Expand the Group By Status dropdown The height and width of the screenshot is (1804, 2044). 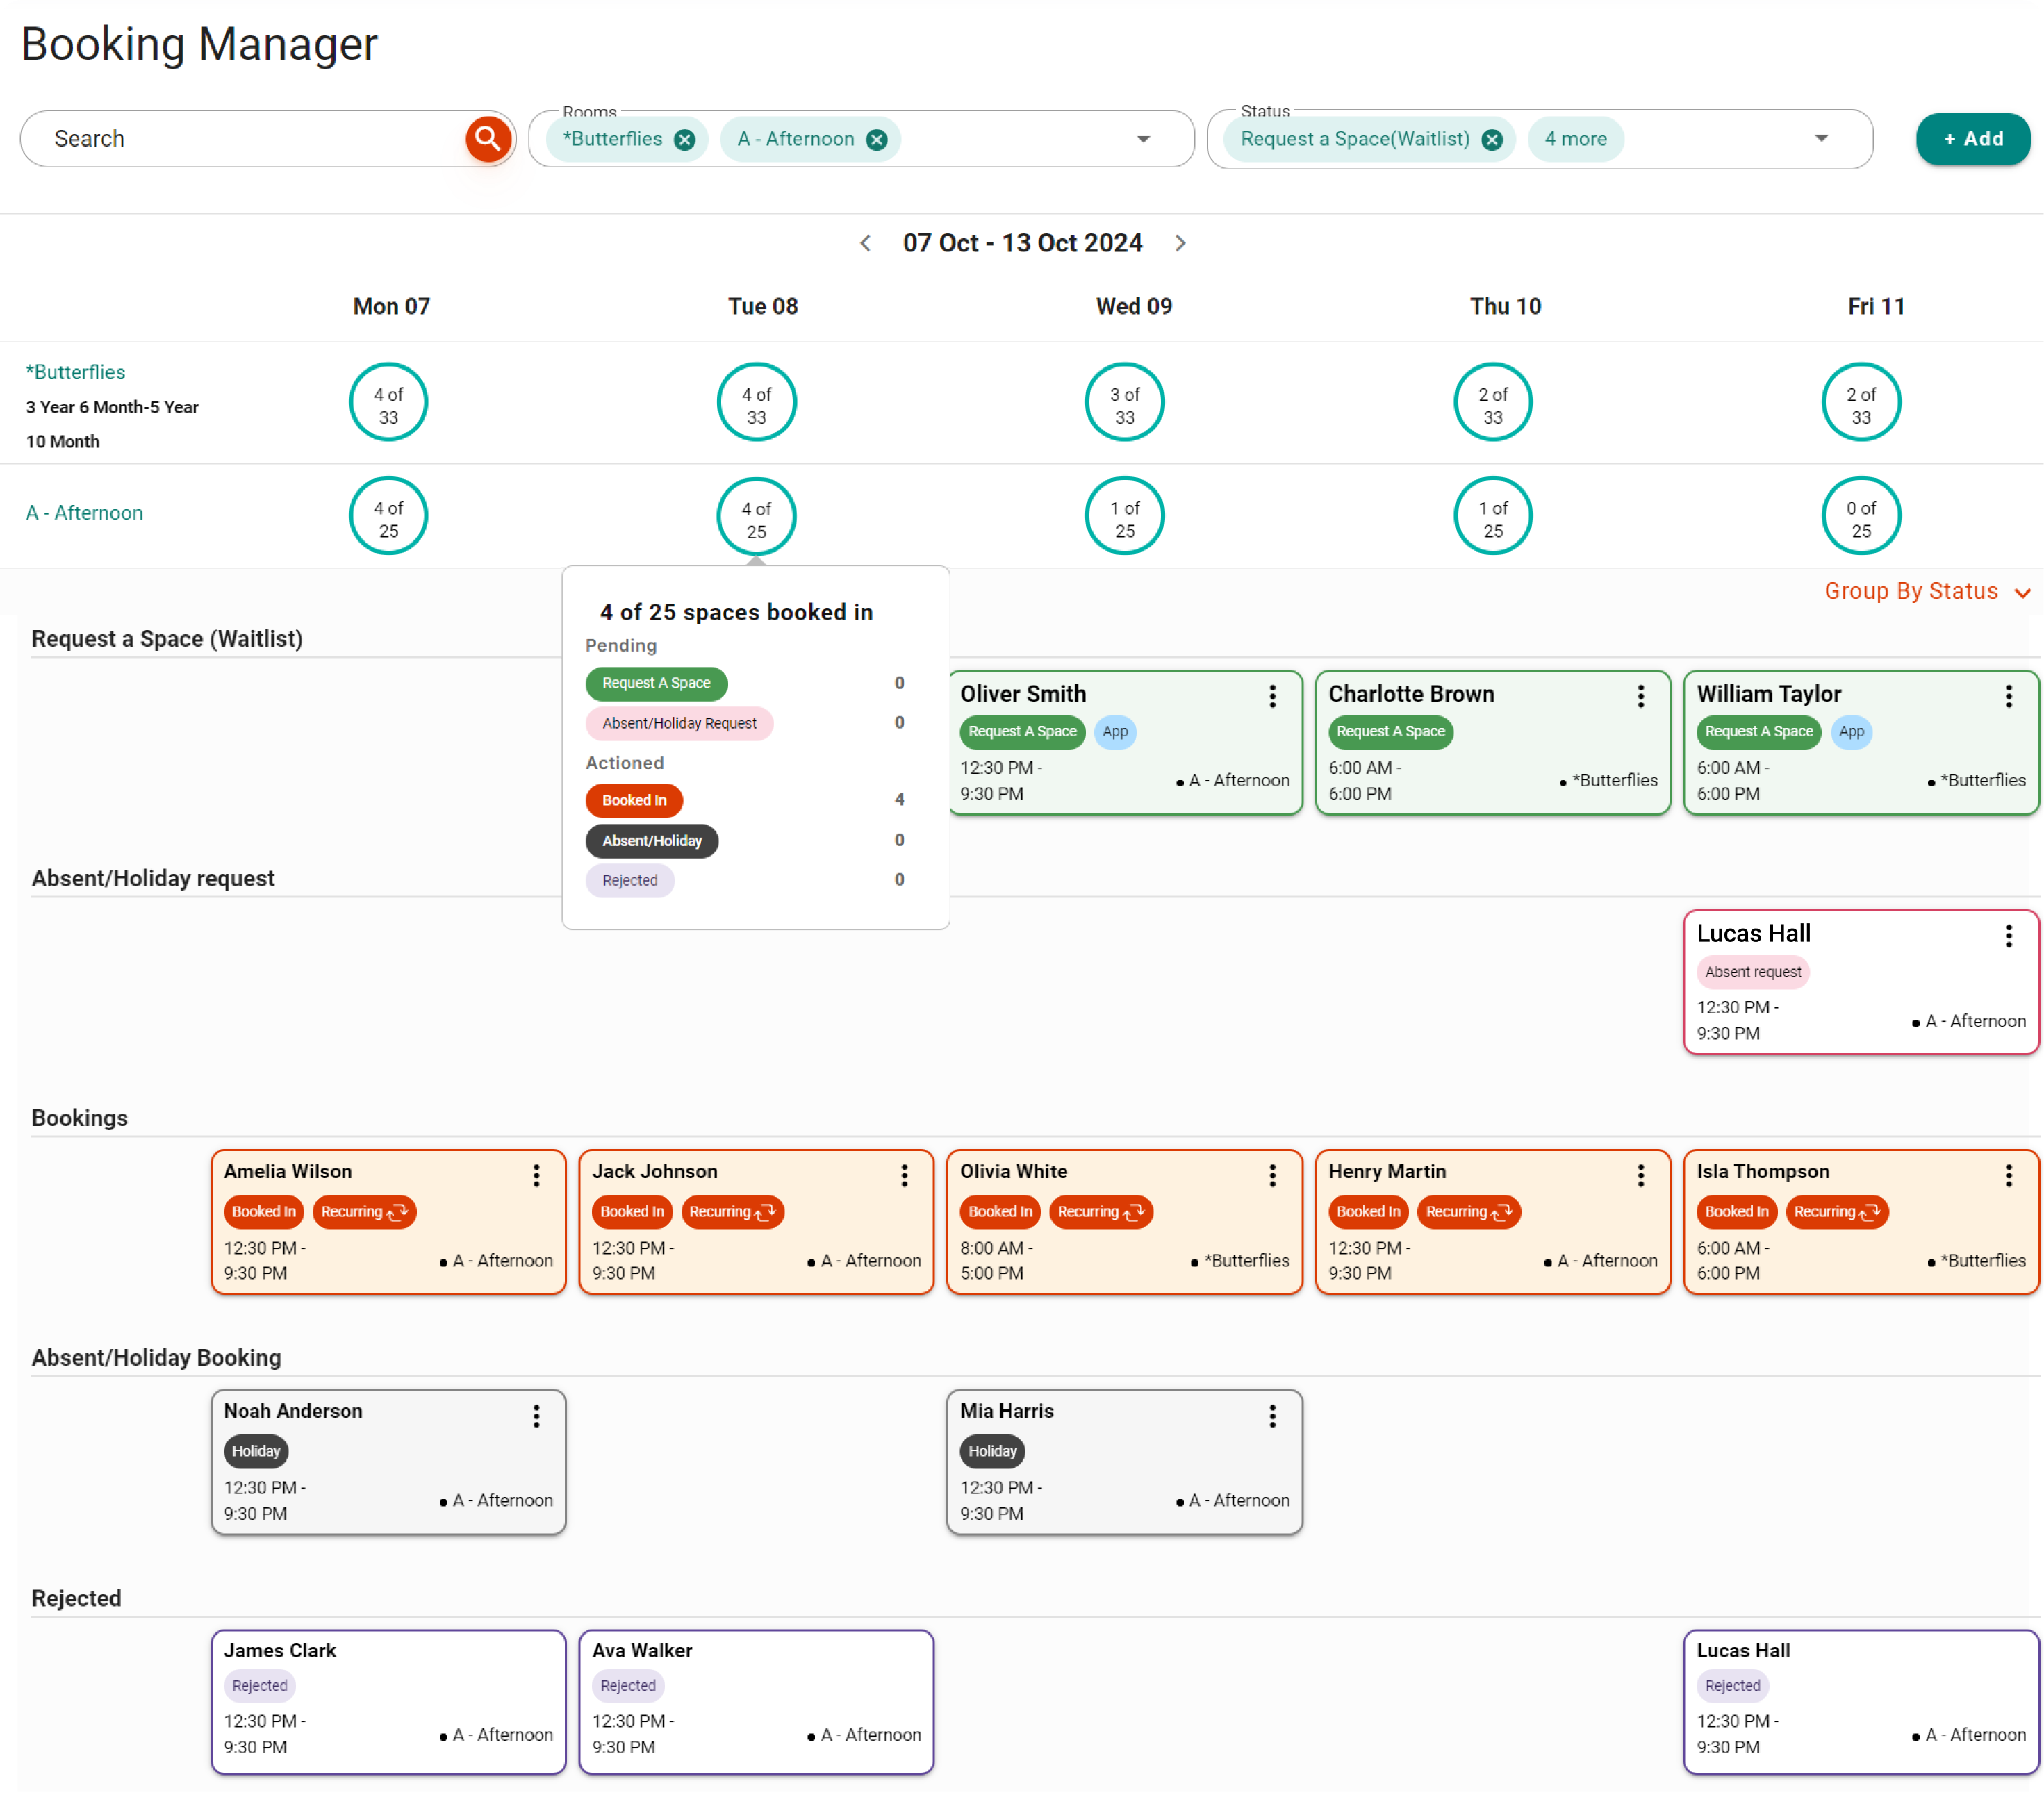pos(1927,591)
